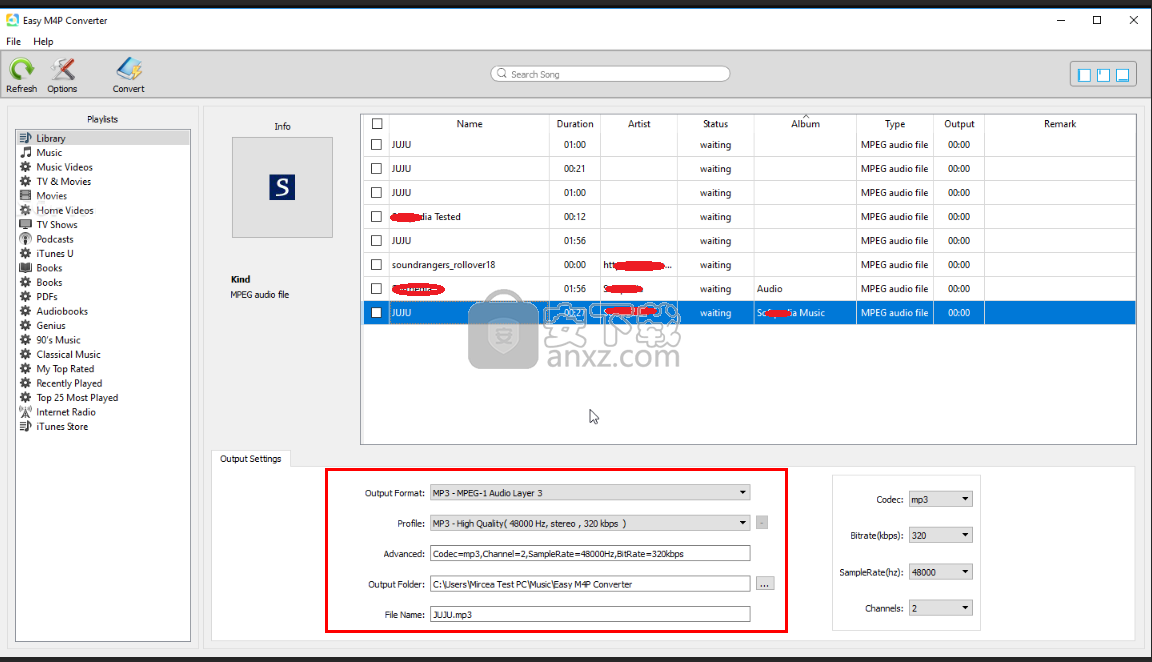Open the Music Videos playlist
Viewport: 1152px width, 662px height.
[64, 167]
